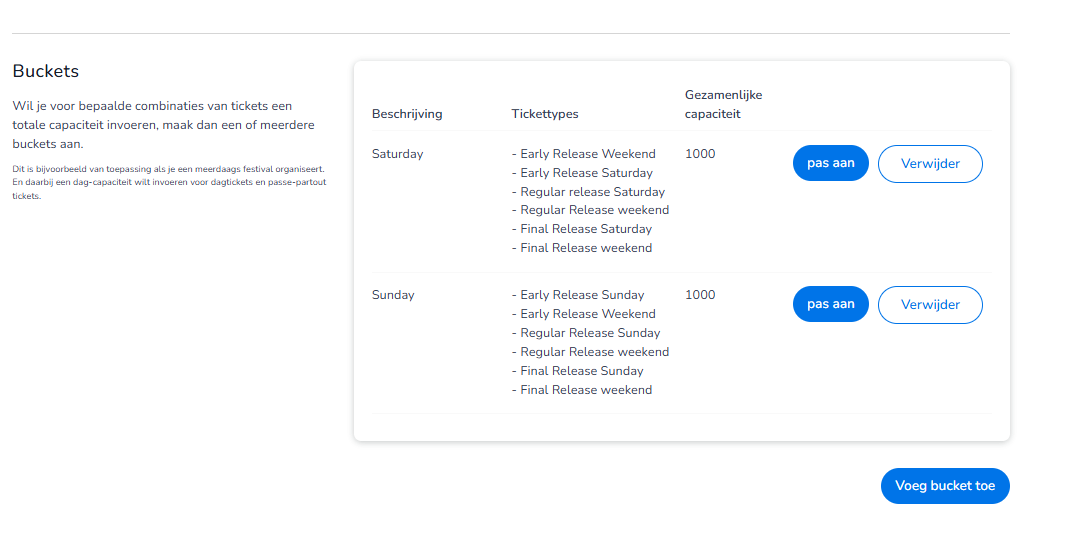The height and width of the screenshot is (534, 1067).
Task: Select the Sunday bucket's 1000 capacity value
Action: (700, 295)
